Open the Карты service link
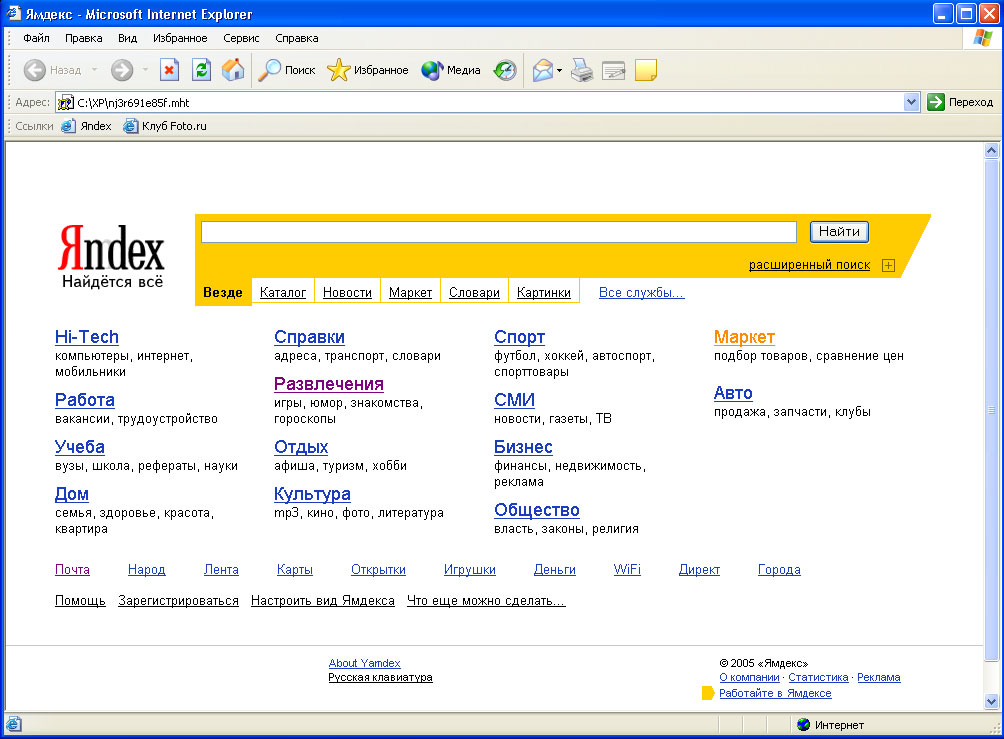1004x739 pixels. pyautogui.click(x=295, y=569)
